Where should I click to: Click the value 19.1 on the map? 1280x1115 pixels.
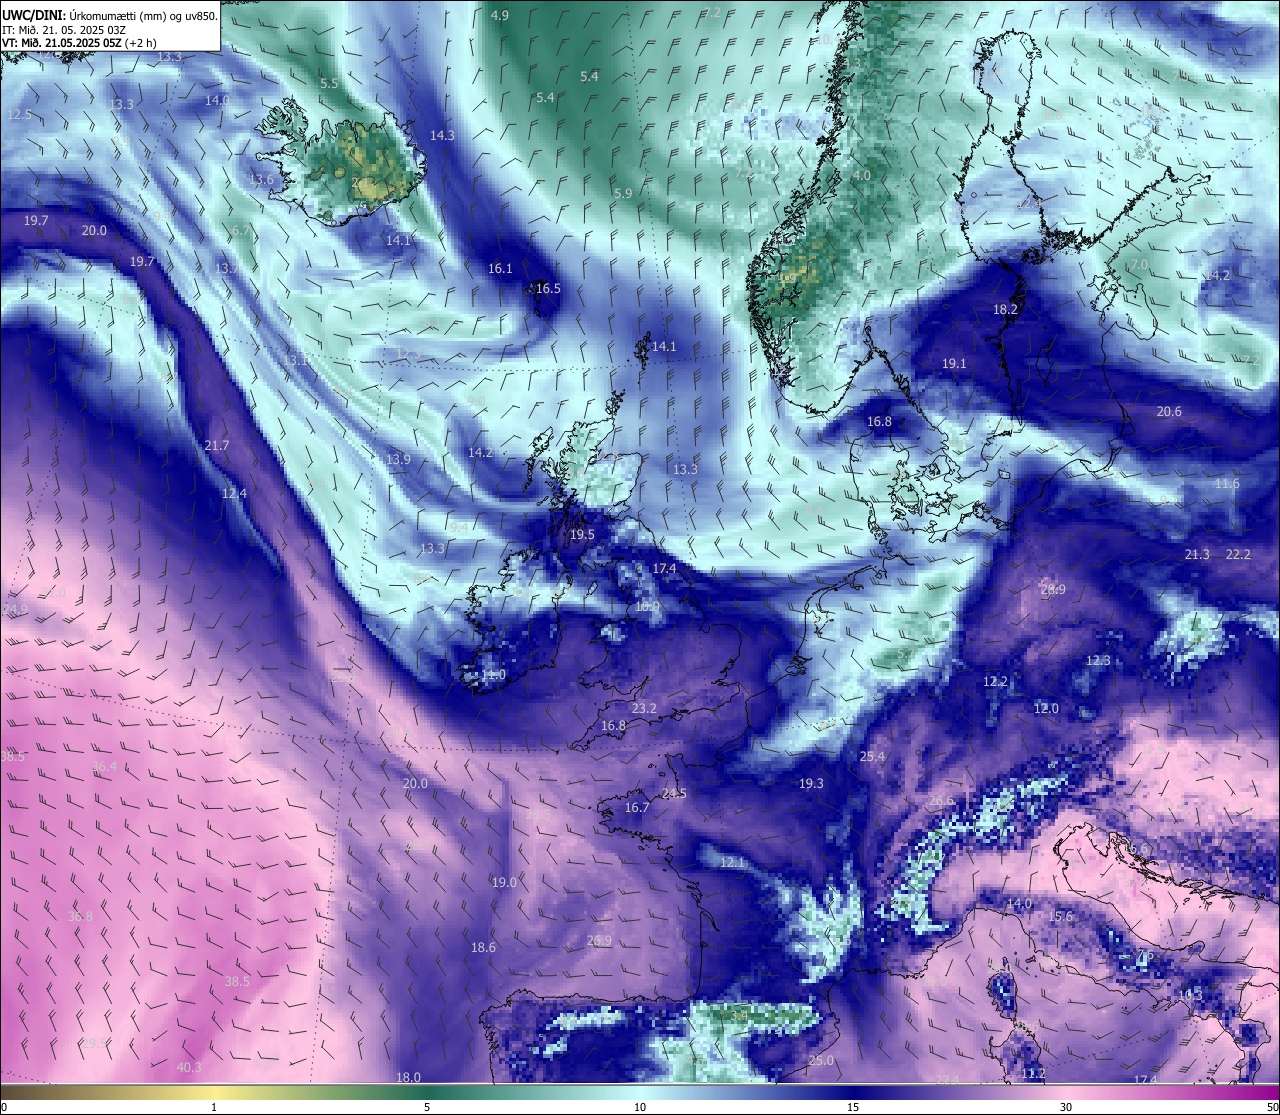pyautogui.click(x=954, y=363)
